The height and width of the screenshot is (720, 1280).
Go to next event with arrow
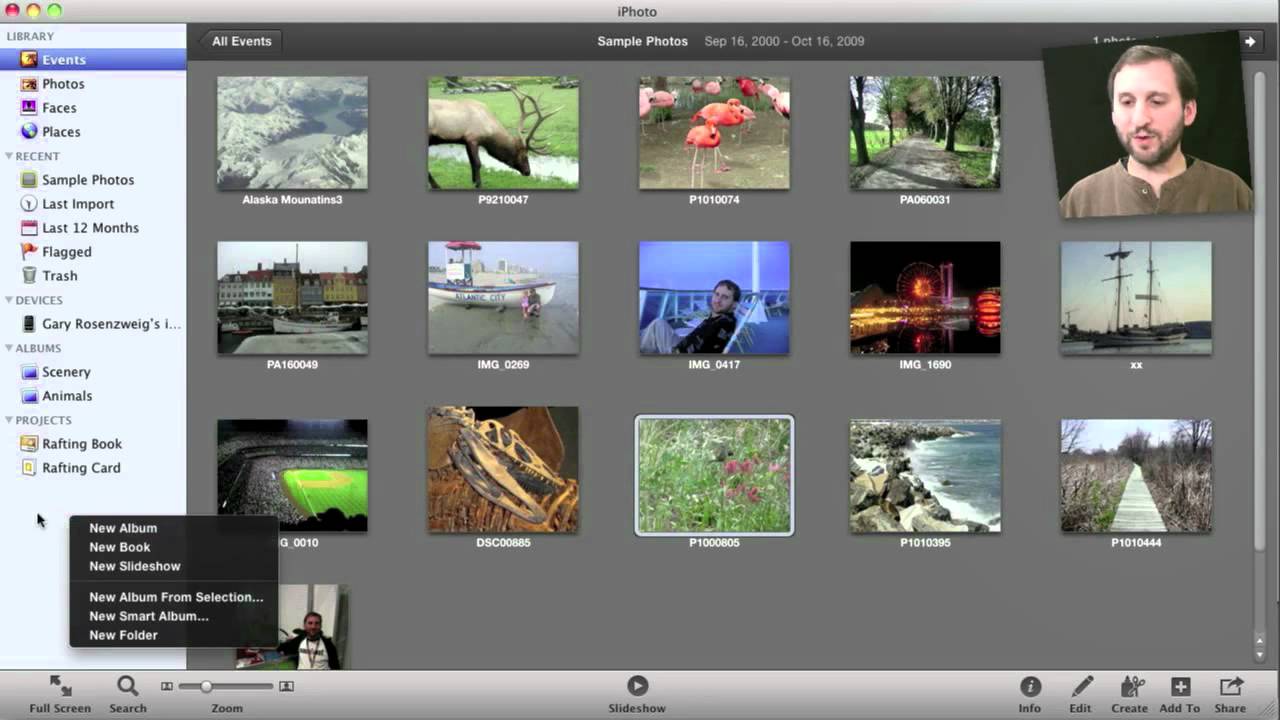(x=1250, y=41)
